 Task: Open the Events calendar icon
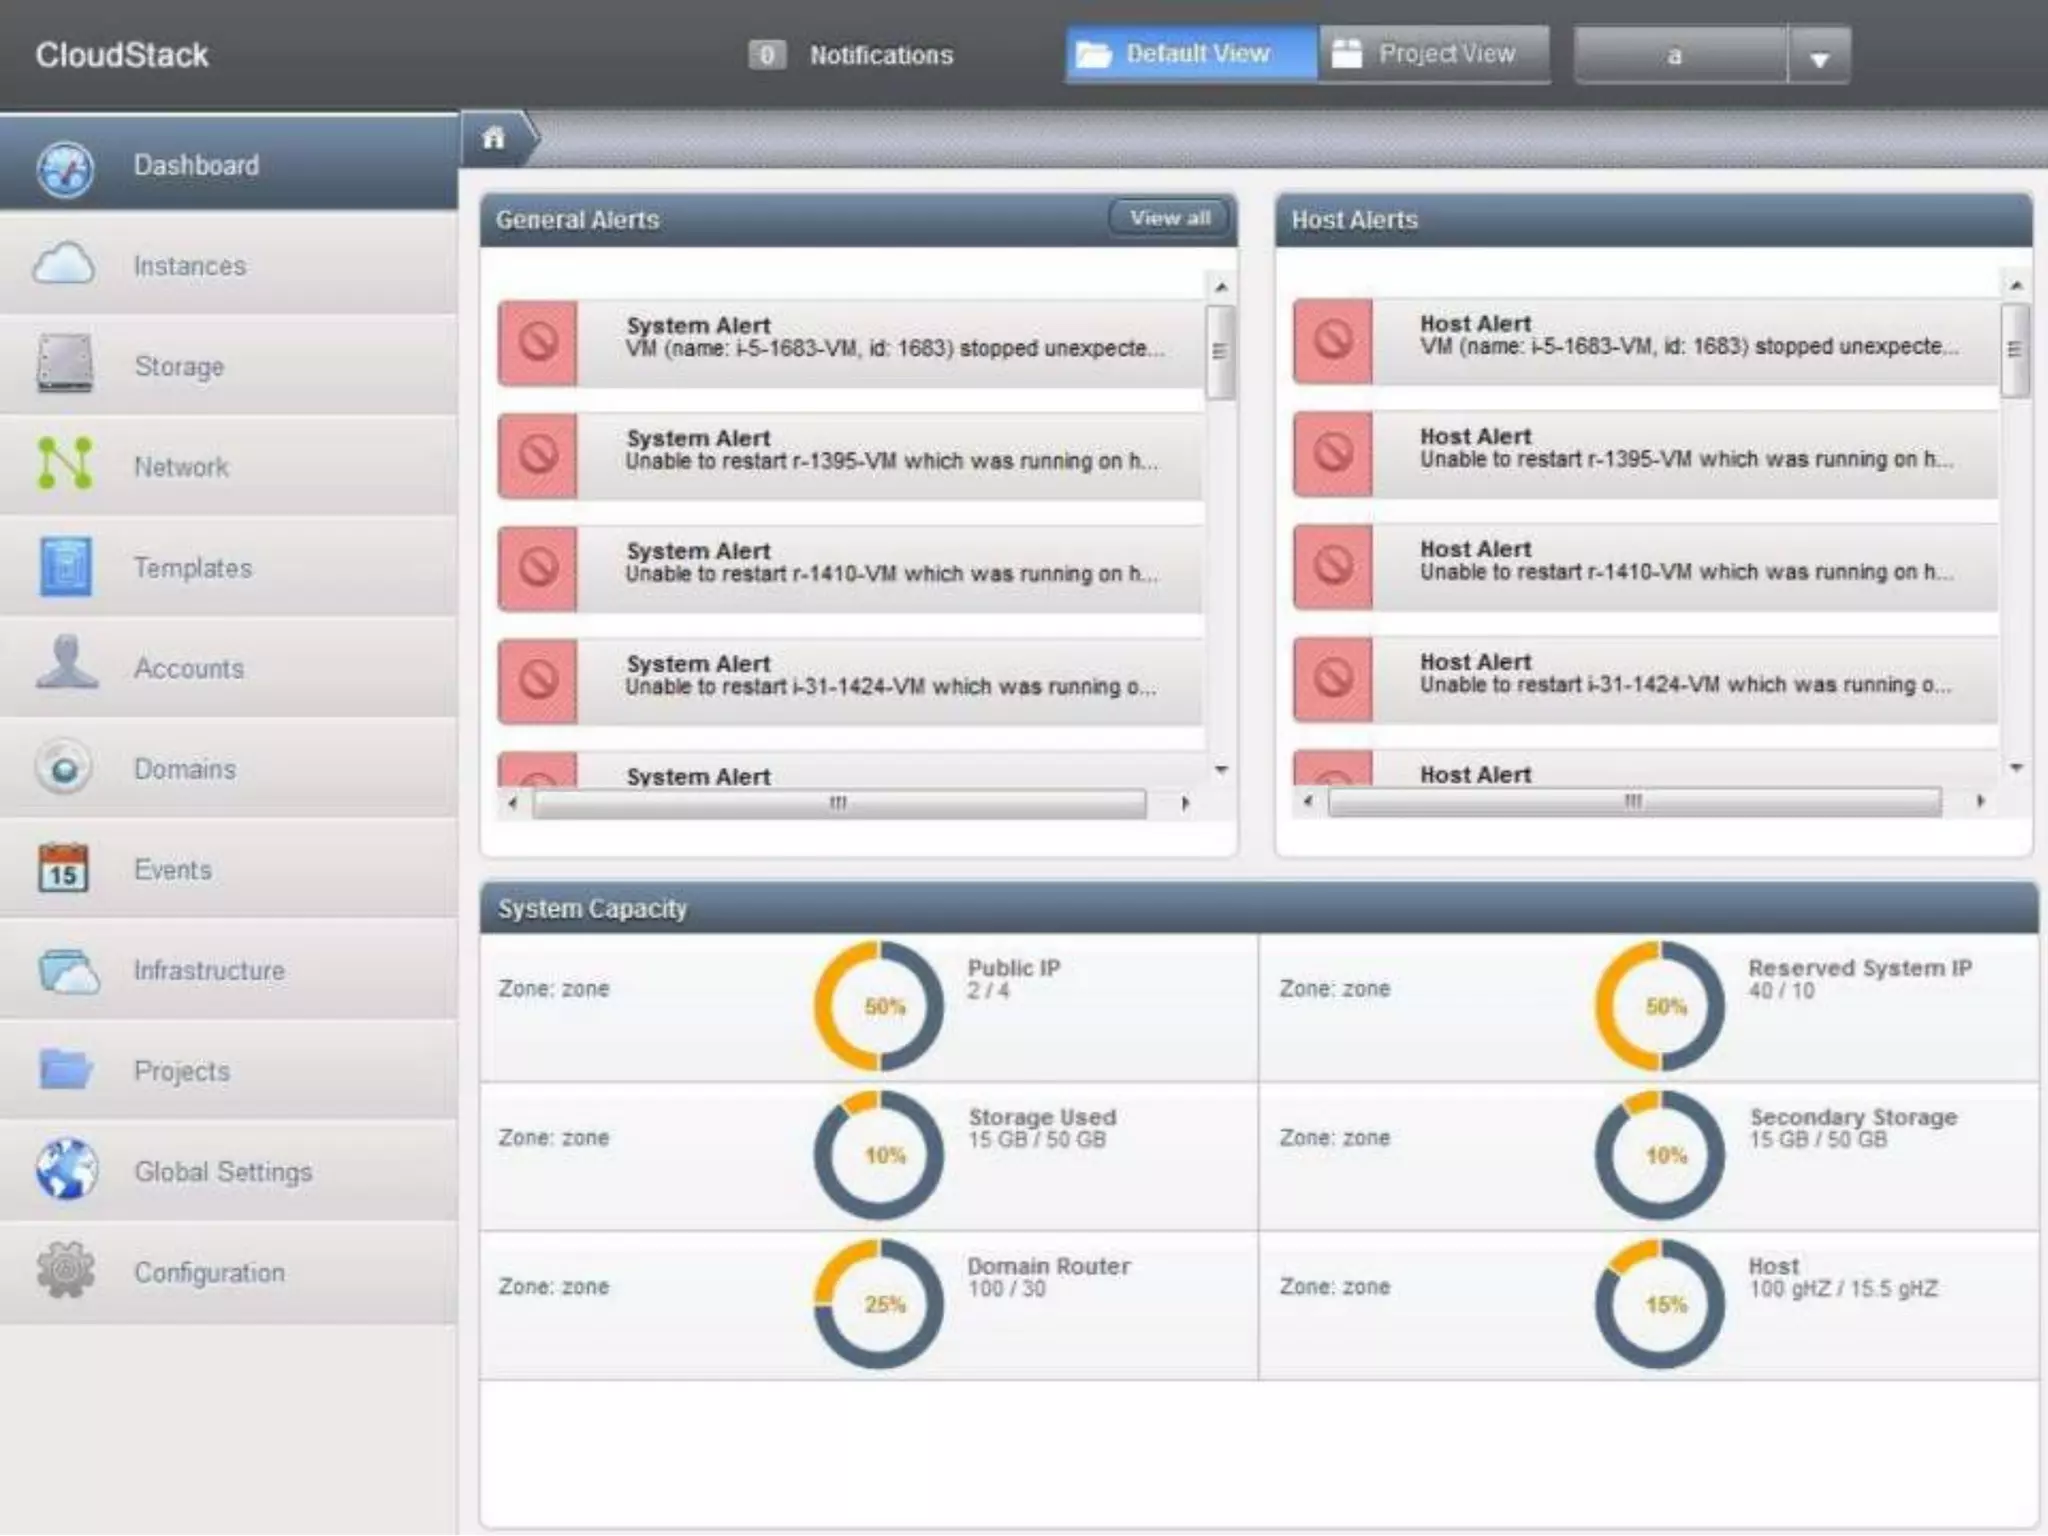point(63,868)
